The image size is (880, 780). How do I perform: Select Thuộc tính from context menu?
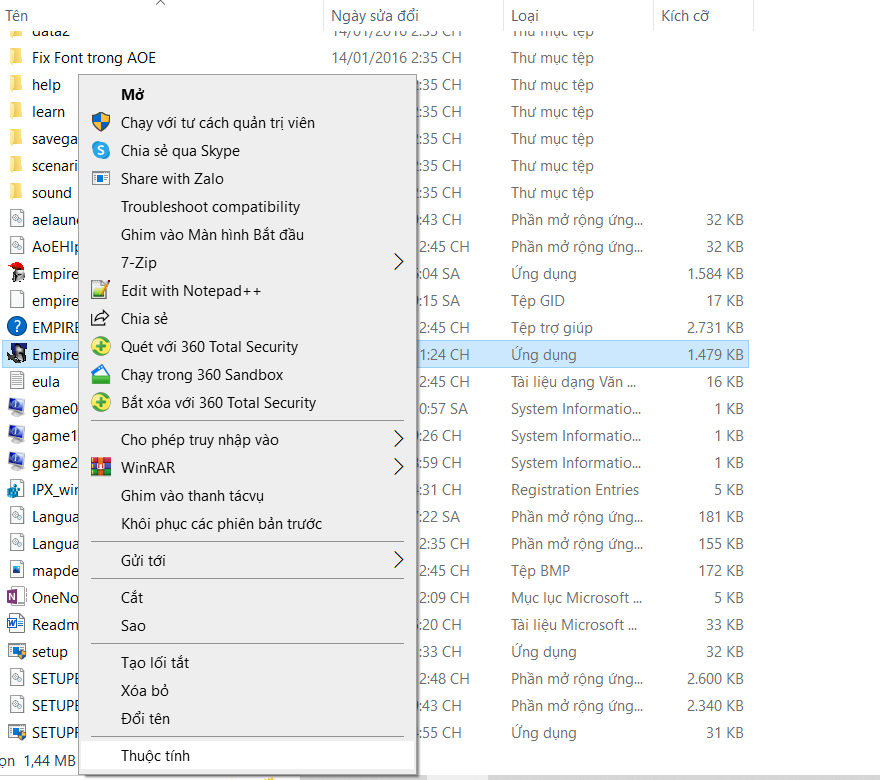pos(155,756)
